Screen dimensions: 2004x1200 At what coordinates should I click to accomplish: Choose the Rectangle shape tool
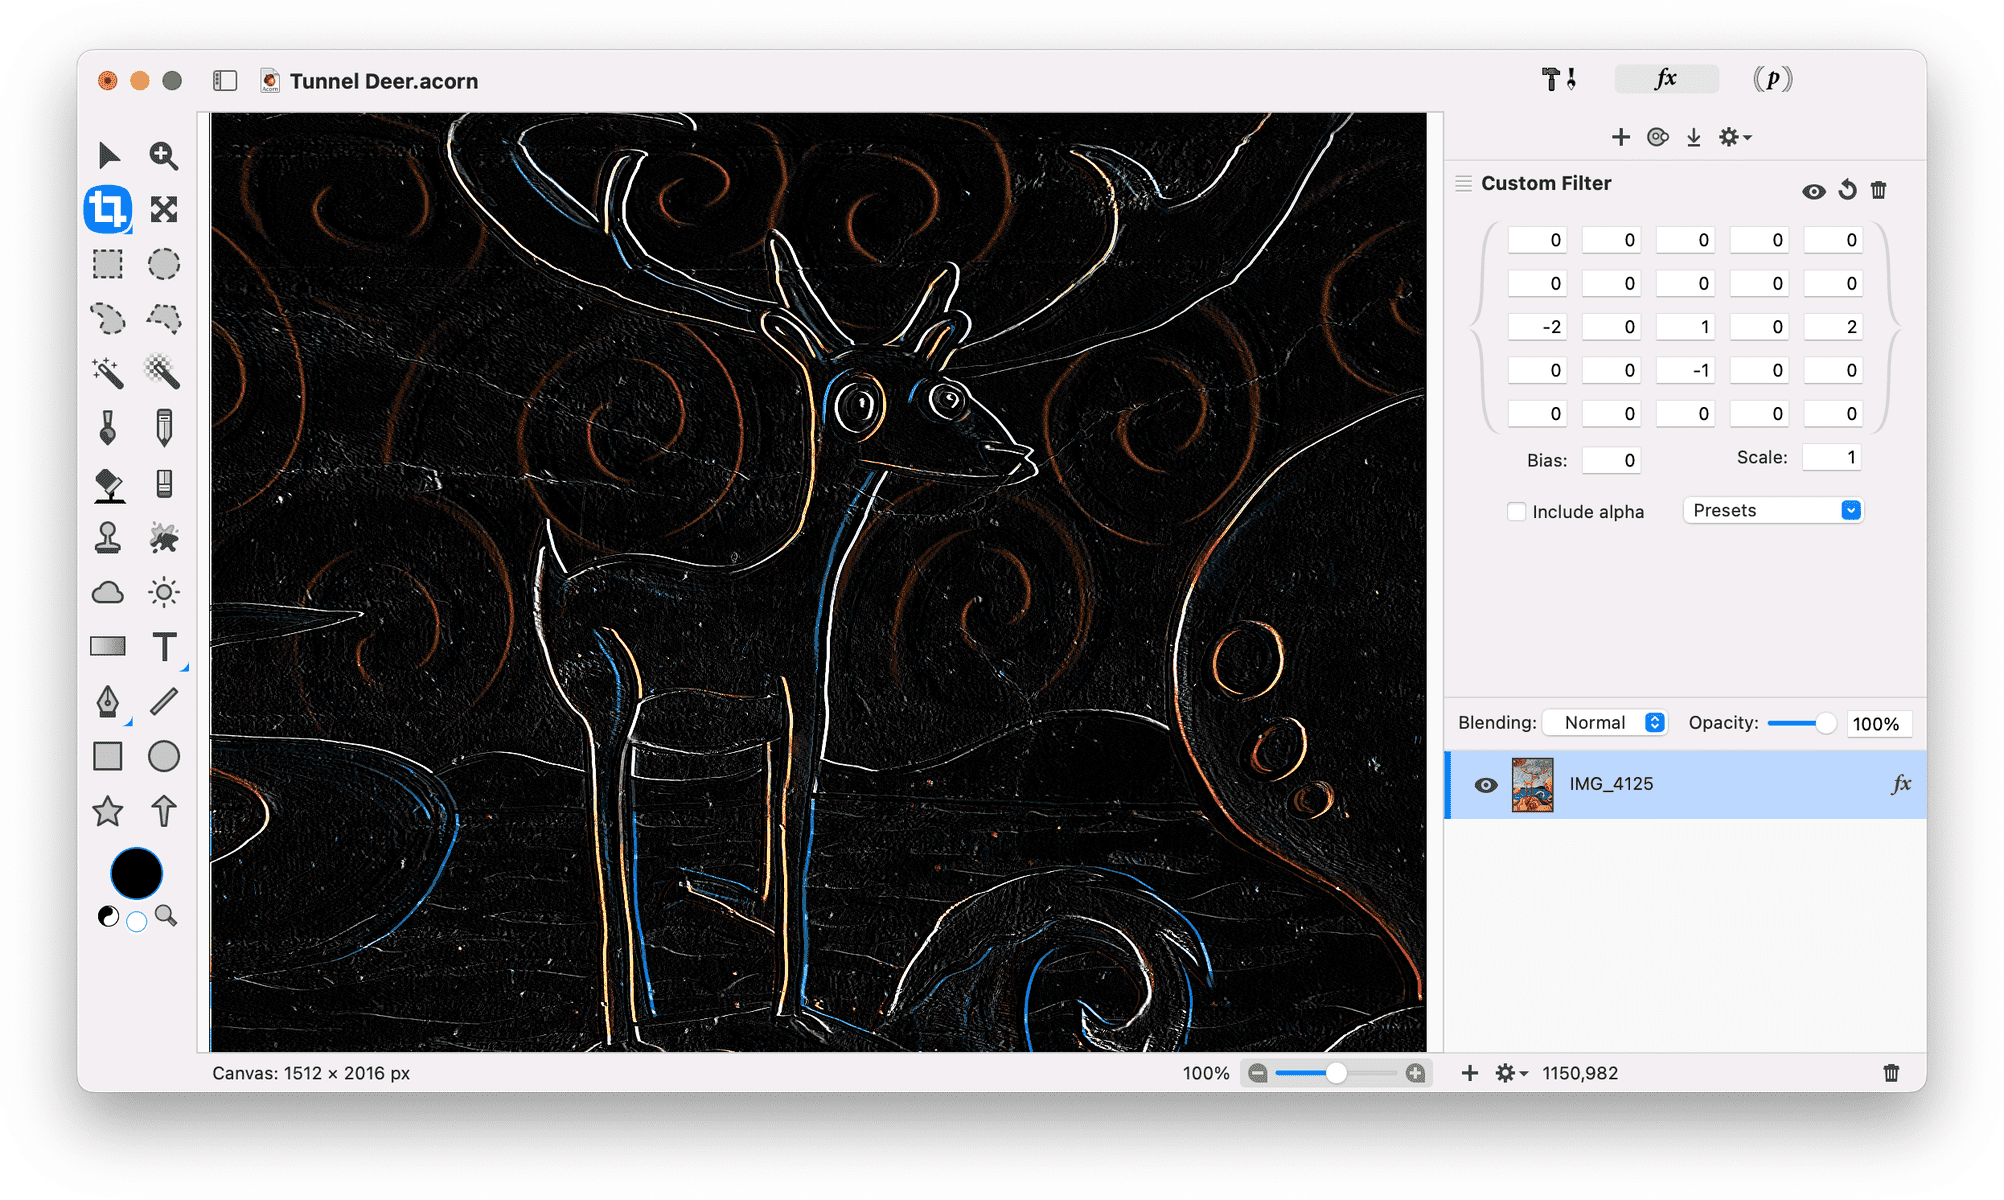[108, 756]
